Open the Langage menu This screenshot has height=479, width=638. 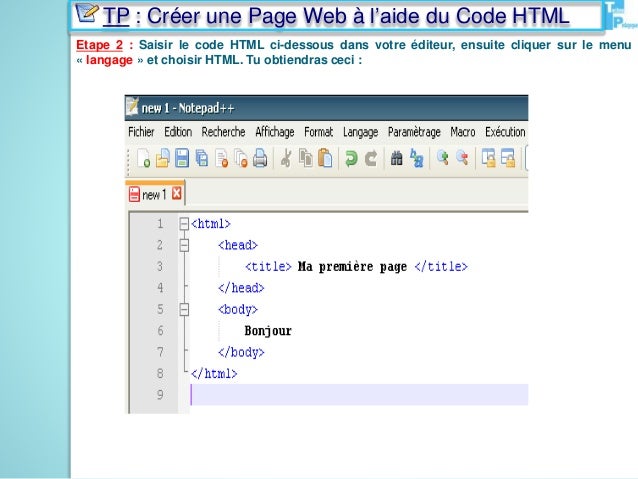[x=361, y=133]
